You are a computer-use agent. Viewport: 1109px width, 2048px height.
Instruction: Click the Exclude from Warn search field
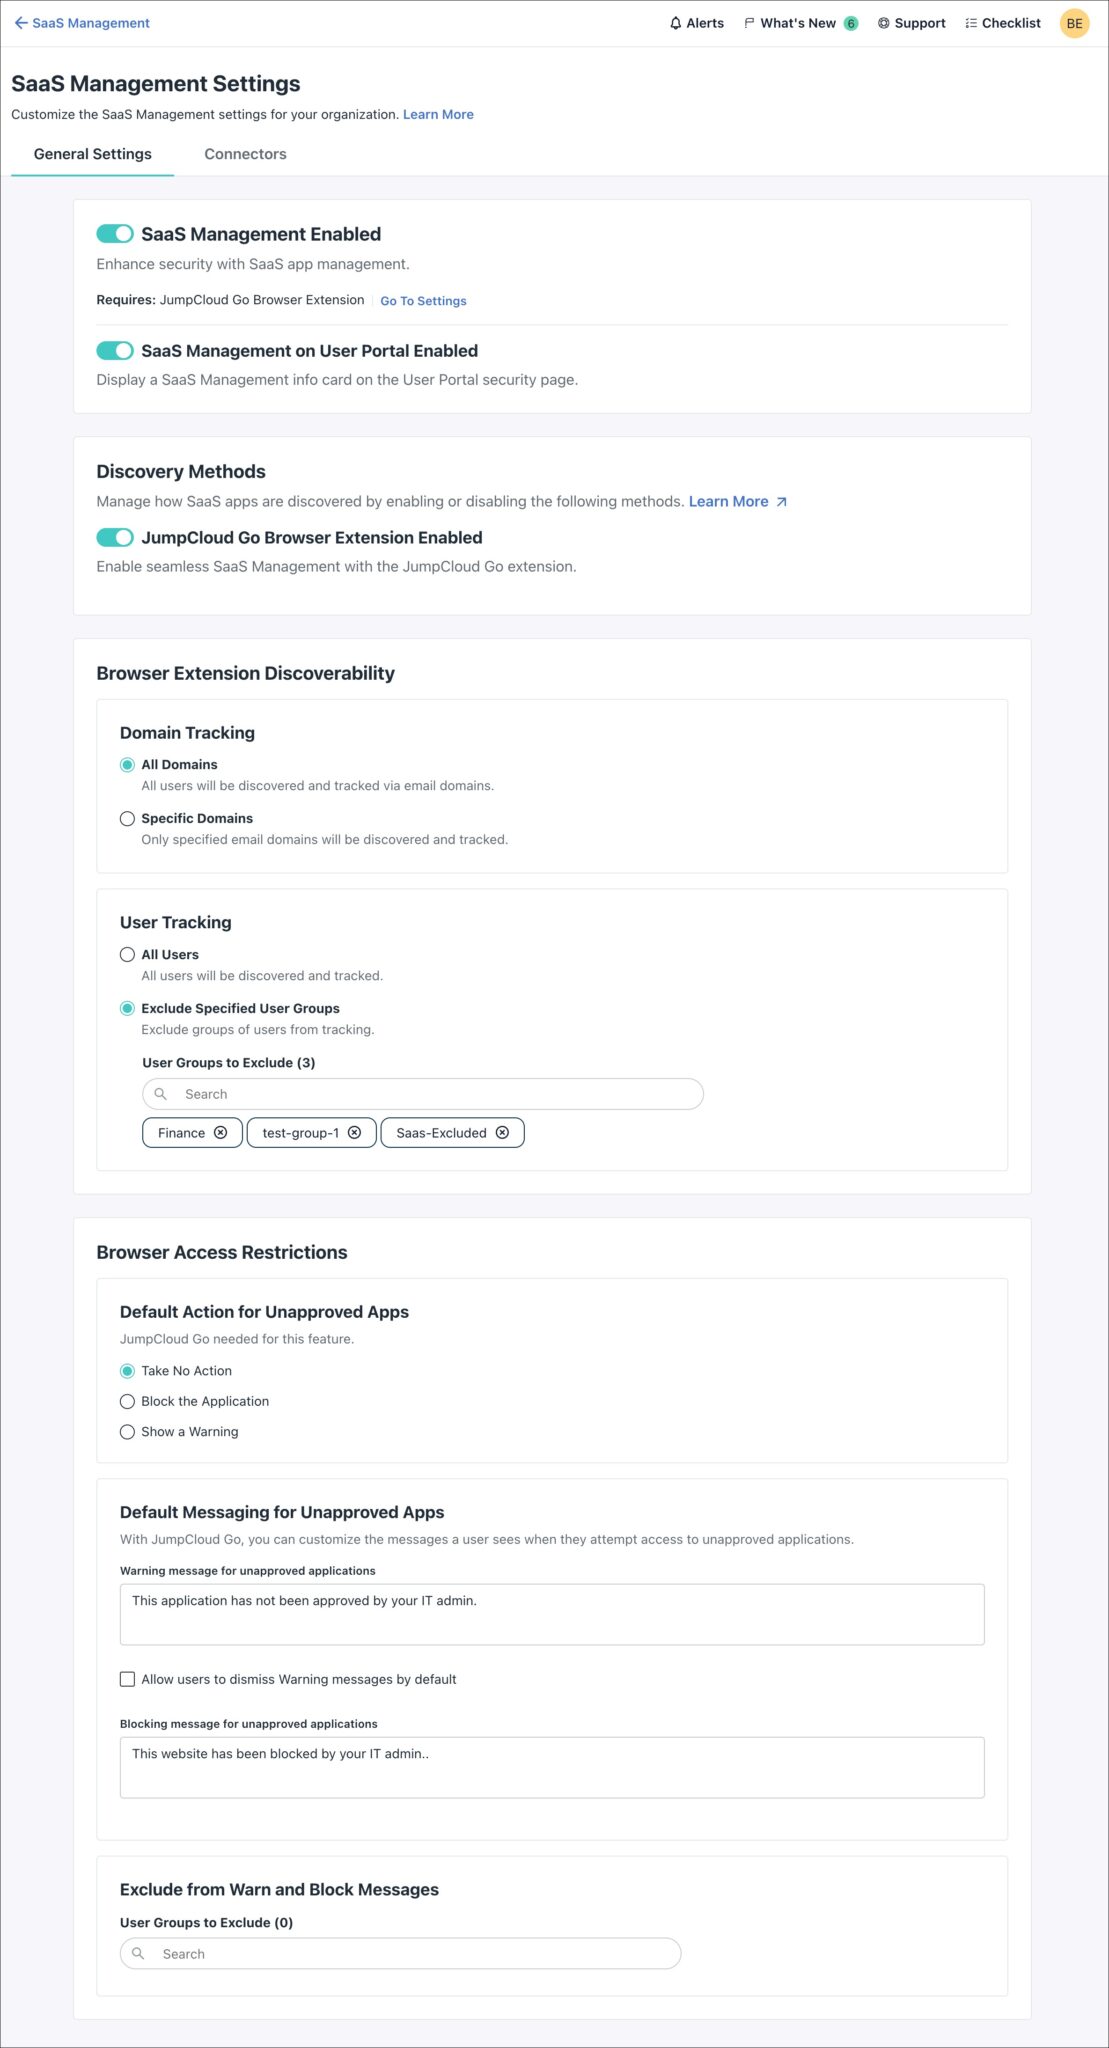(x=400, y=1953)
